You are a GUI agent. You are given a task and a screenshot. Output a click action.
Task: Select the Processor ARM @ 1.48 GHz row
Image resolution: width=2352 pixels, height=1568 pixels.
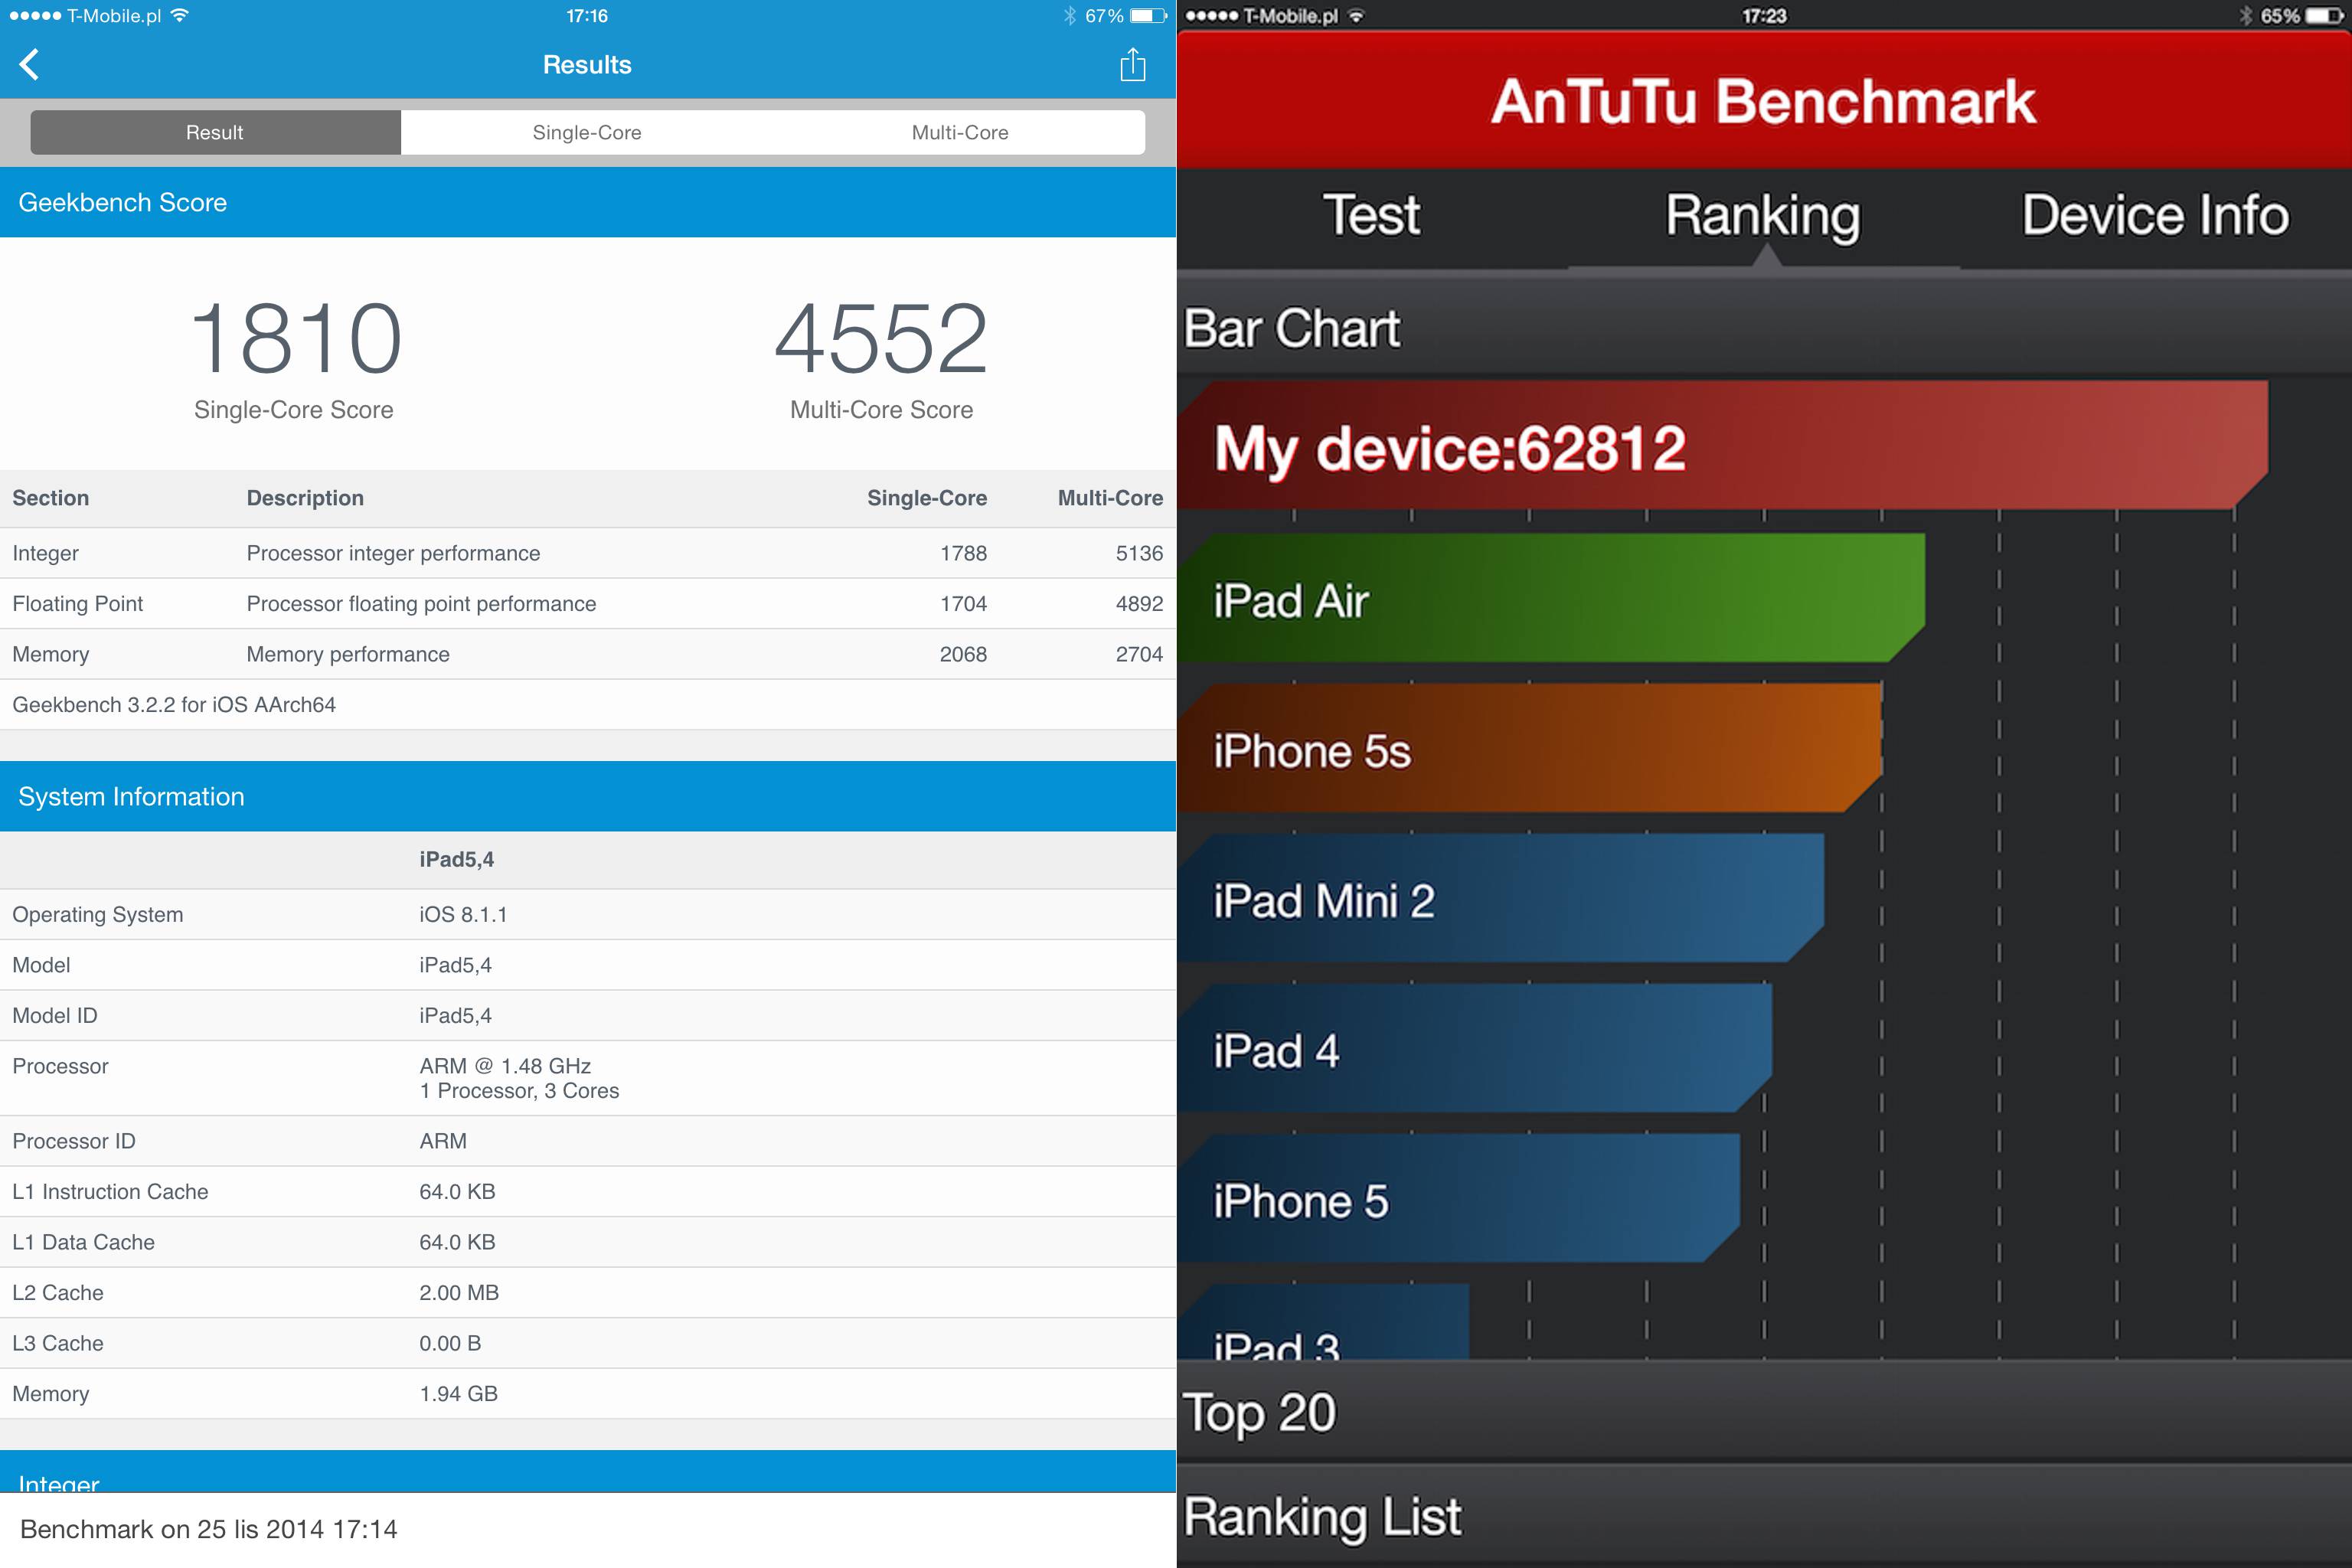point(588,1078)
